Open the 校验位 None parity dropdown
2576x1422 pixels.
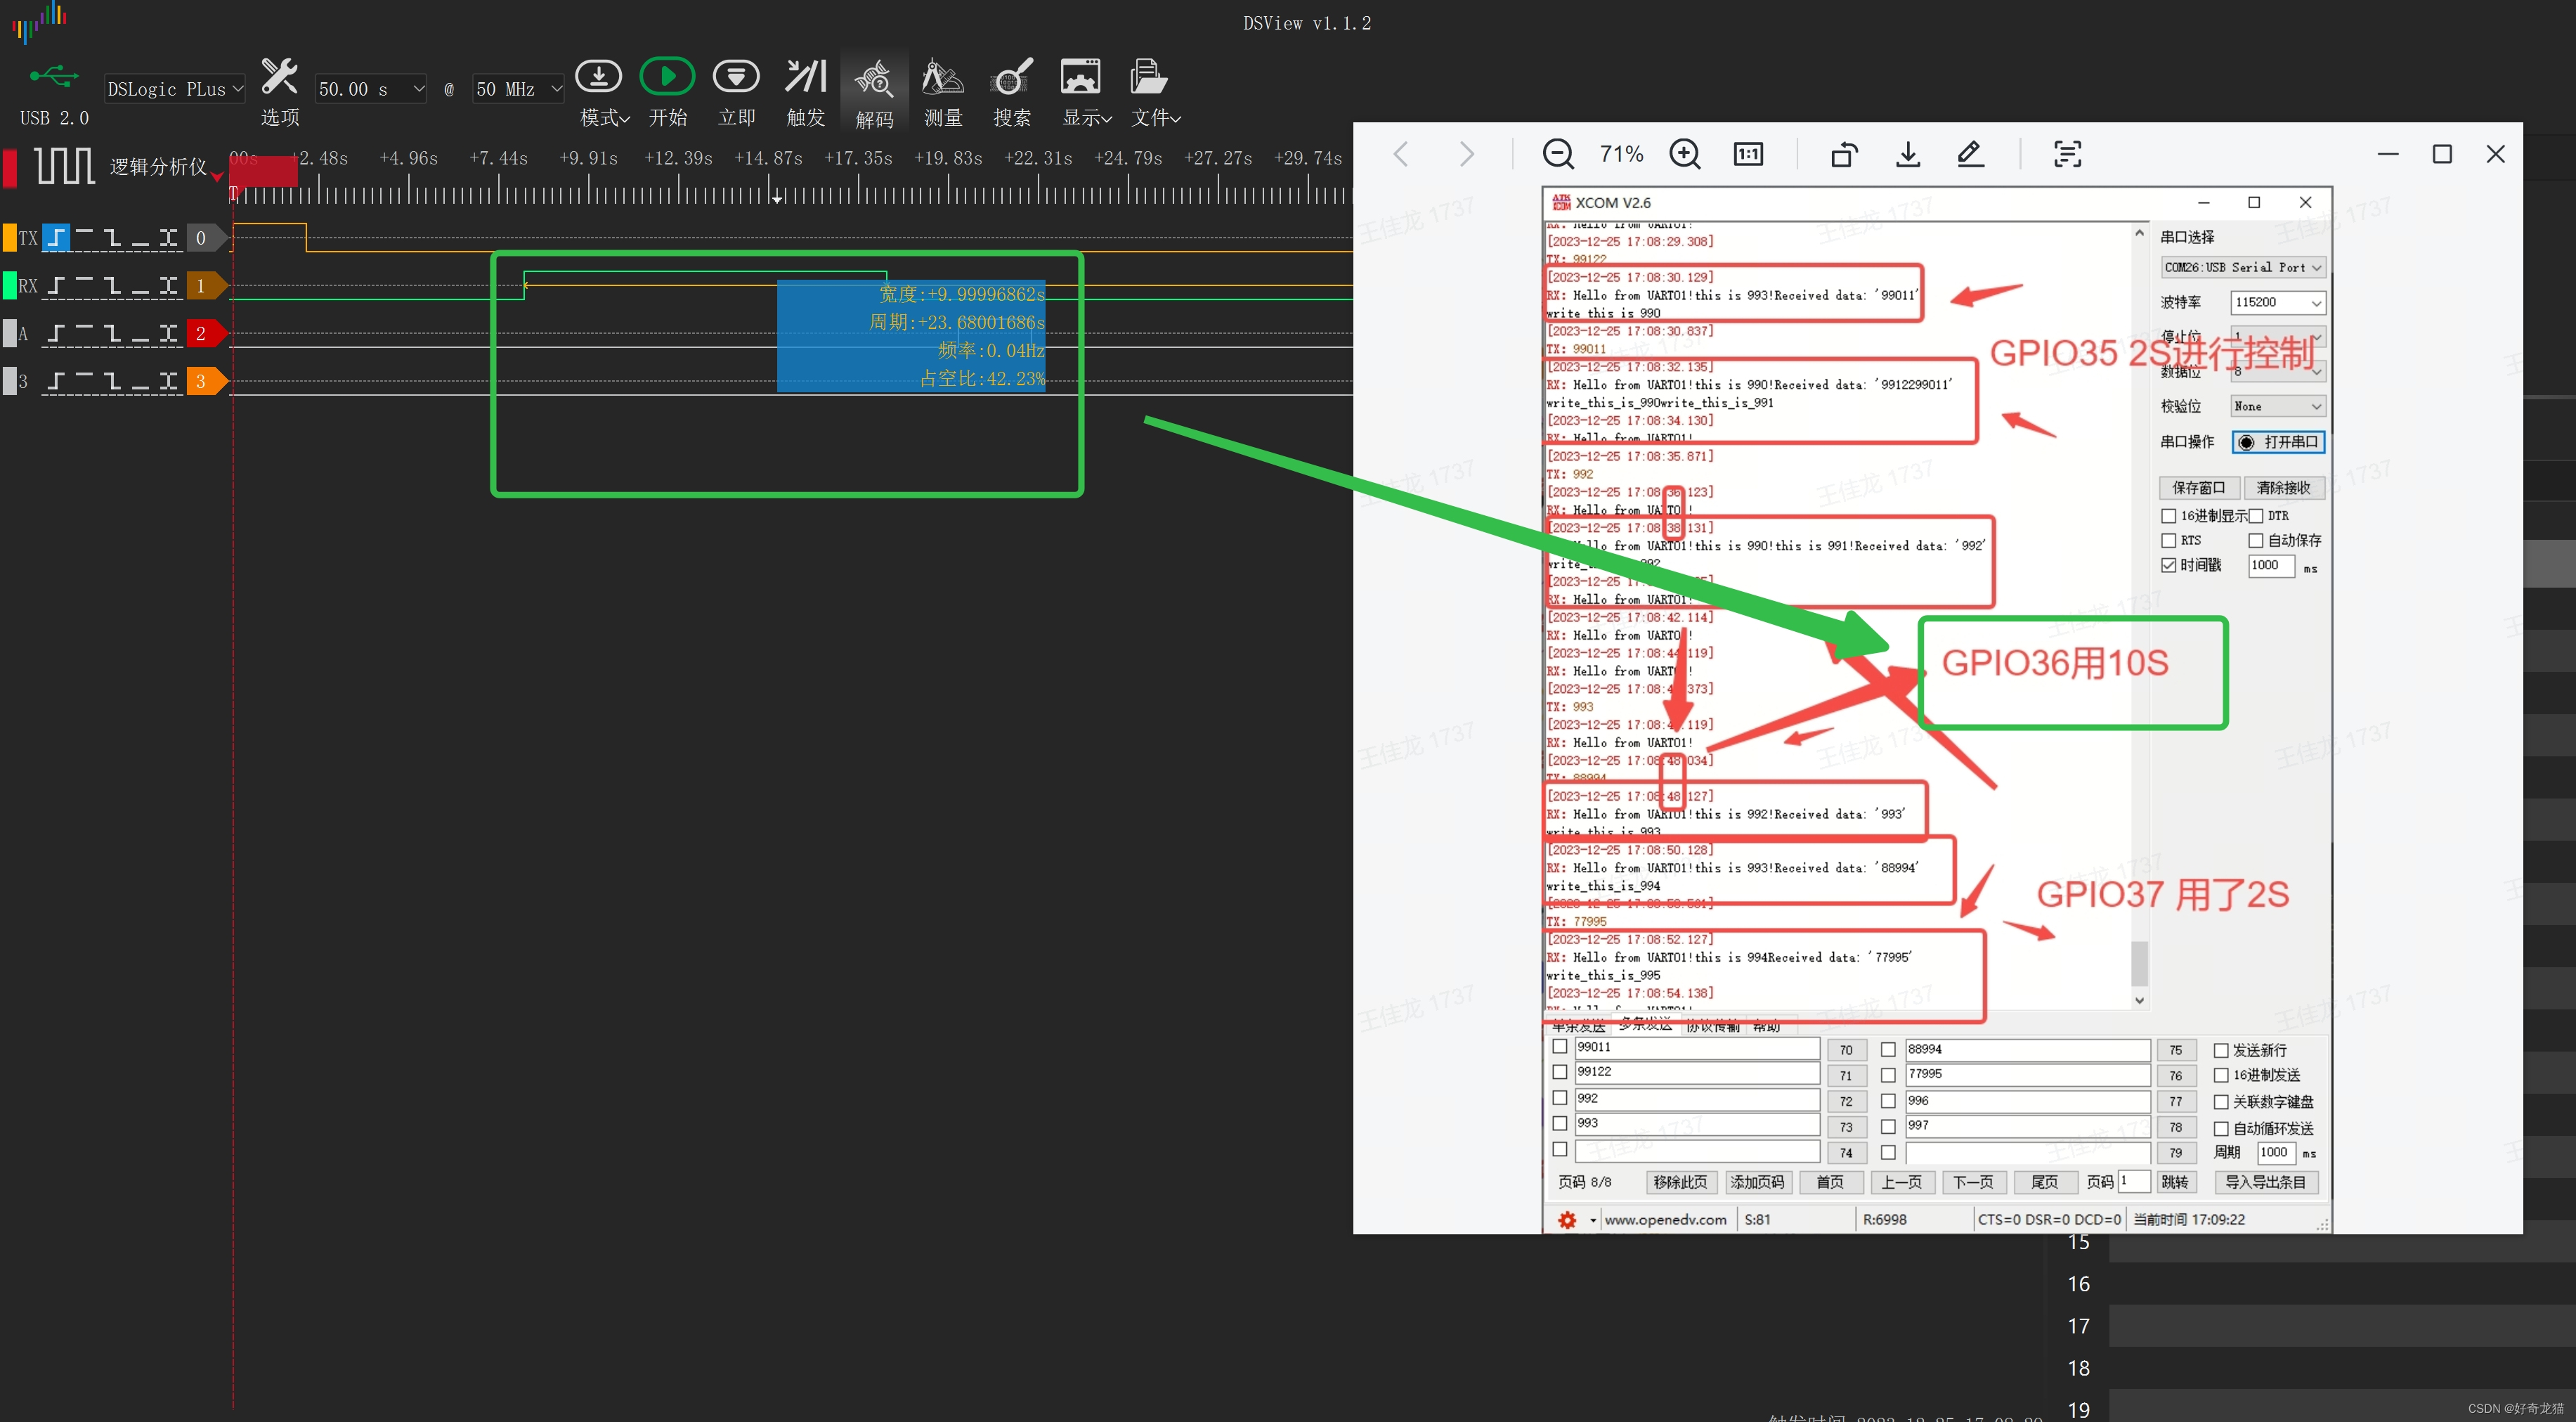(2277, 406)
